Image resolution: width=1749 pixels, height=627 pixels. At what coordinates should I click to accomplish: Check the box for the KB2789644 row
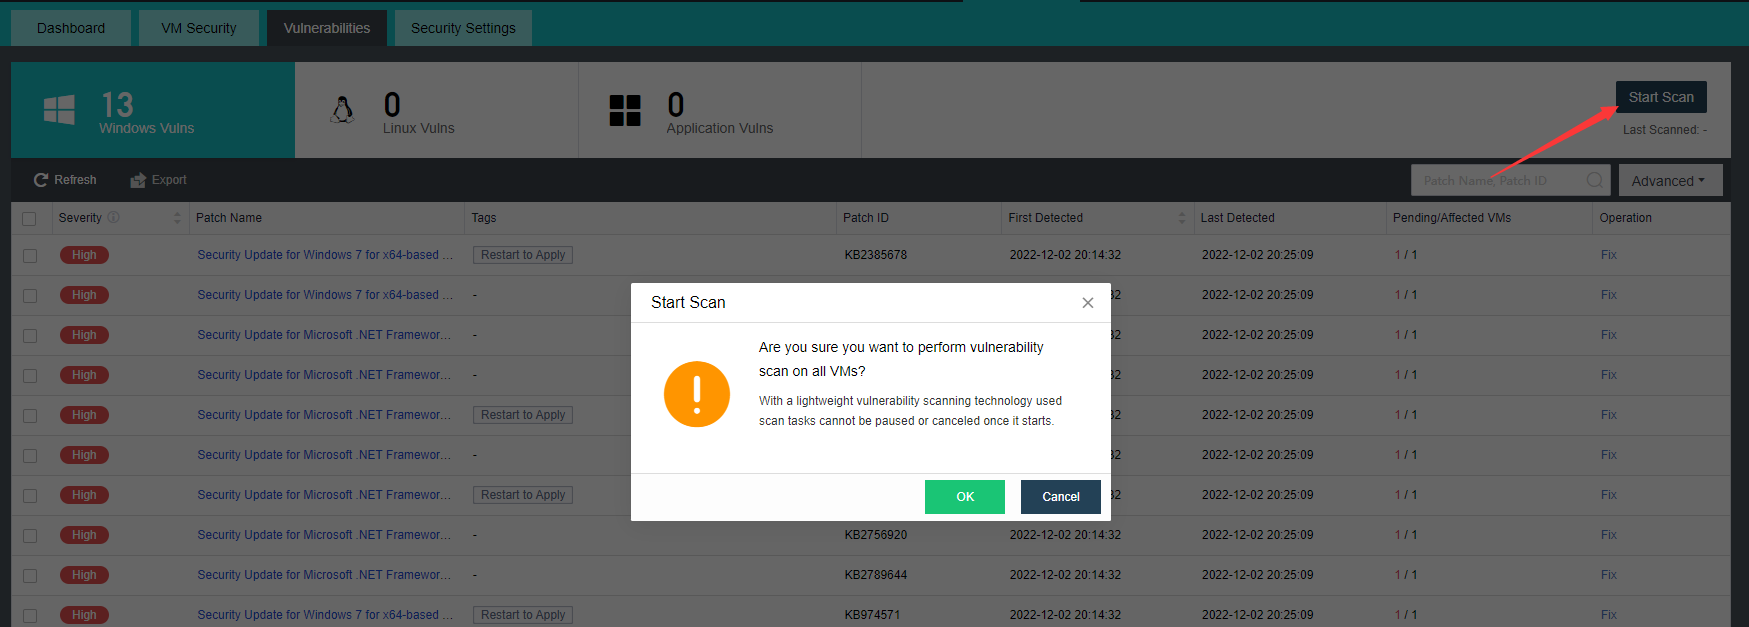pos(30,575)
